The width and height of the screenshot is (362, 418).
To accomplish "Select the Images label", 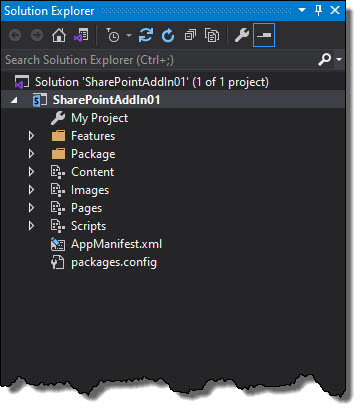I will point(90,190).
